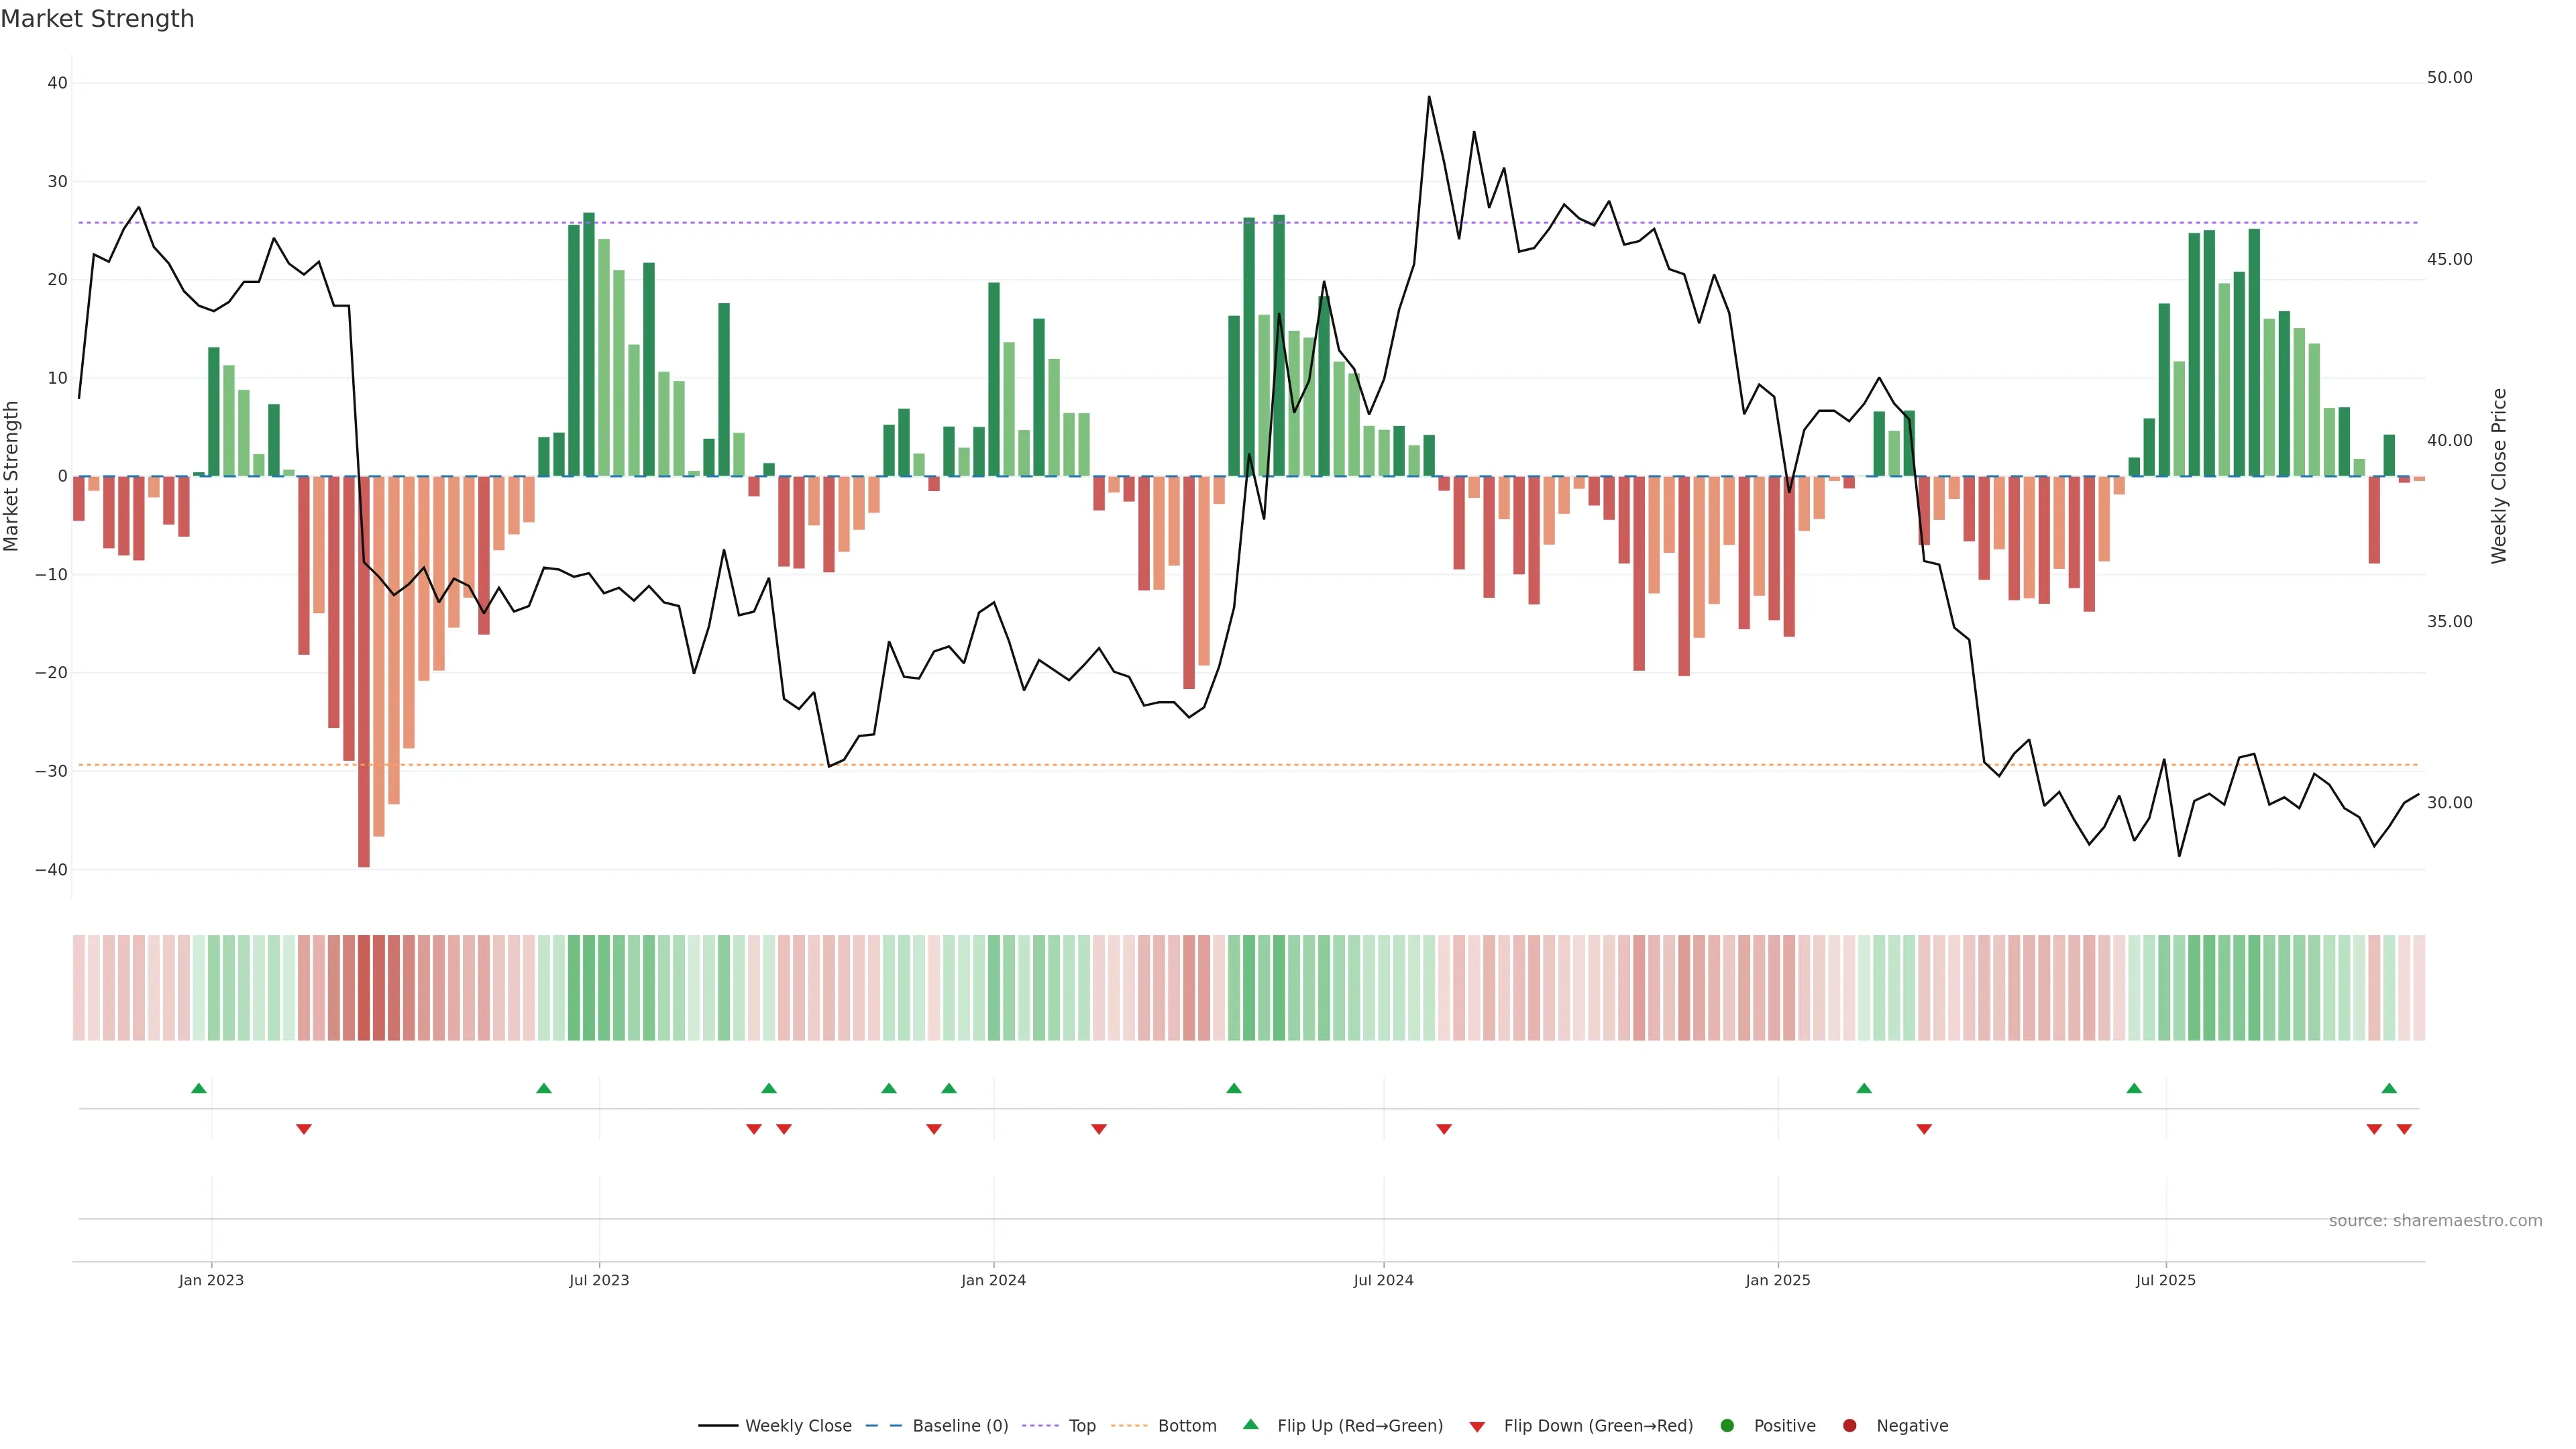Image resolution: width=2576 pixels, height=1449 pixels.
Task: Click red flip-down triangle just after Jul 2024
Action: (1444, 1129)
